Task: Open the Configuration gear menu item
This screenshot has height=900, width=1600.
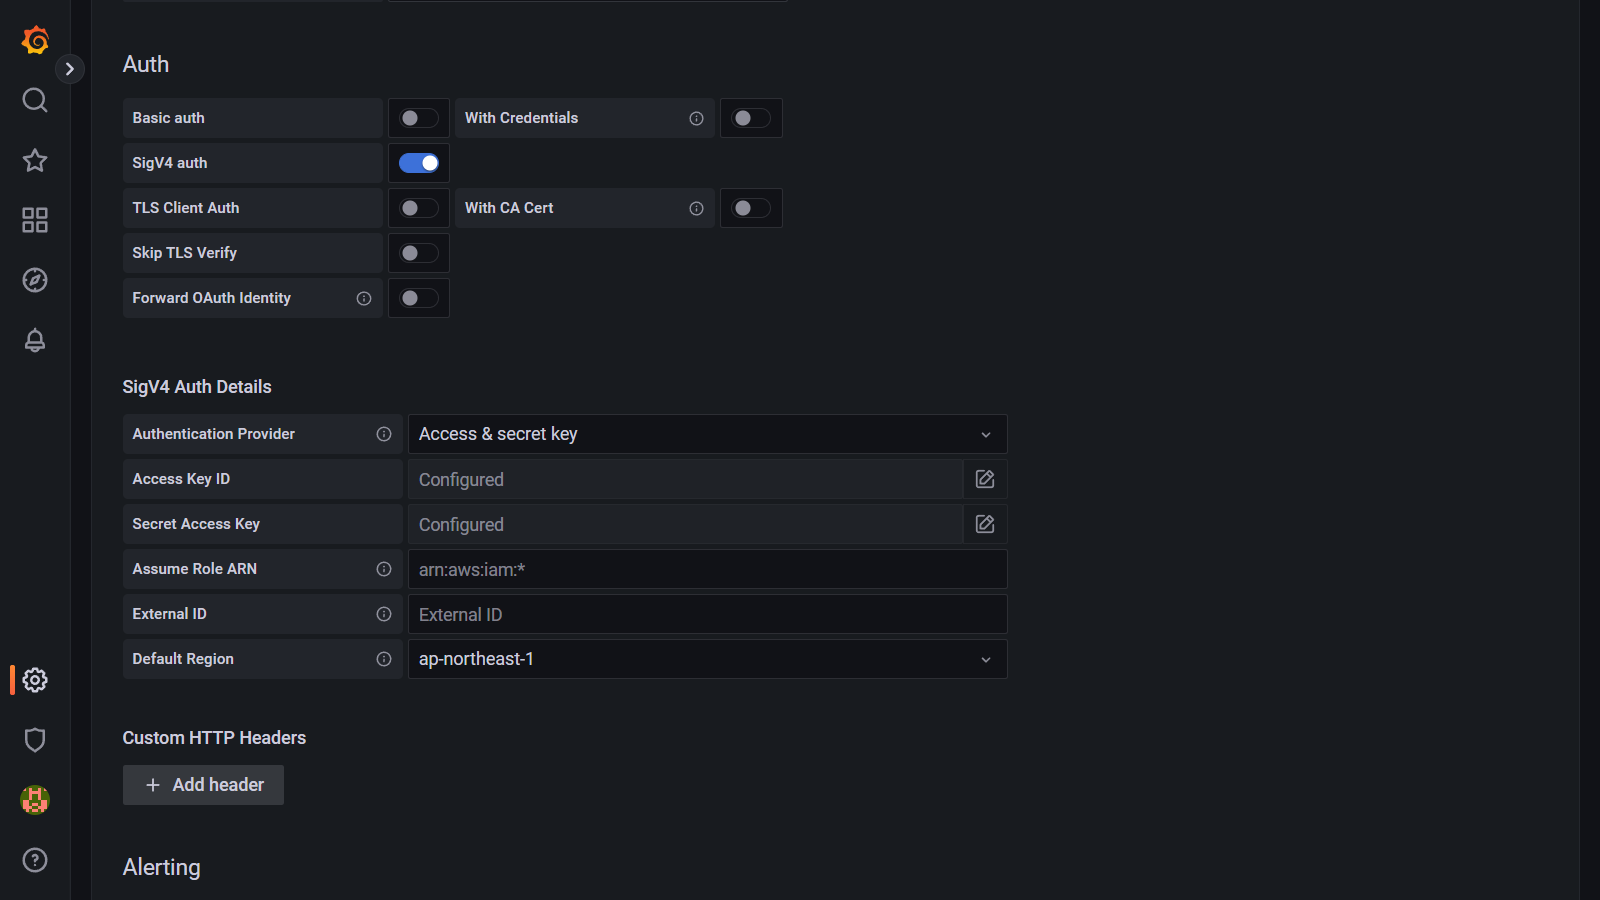Action: click(35, 680)
